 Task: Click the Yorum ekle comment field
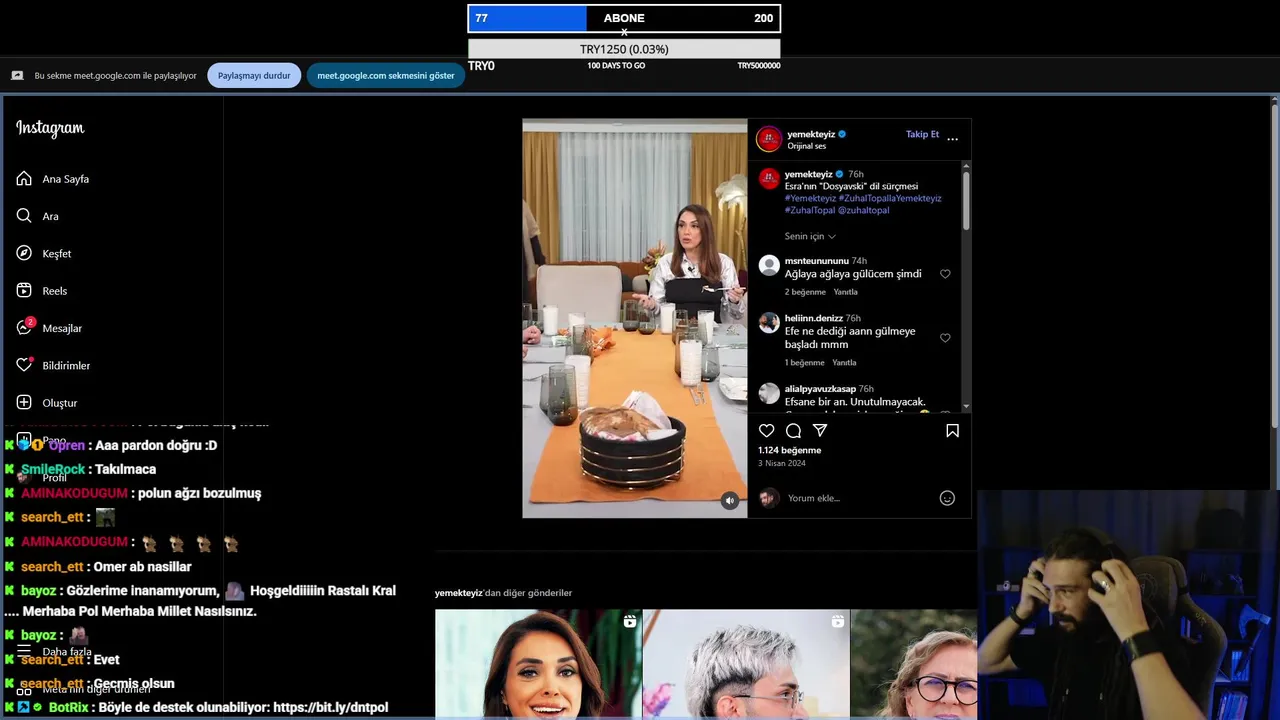tap(860, 498)
